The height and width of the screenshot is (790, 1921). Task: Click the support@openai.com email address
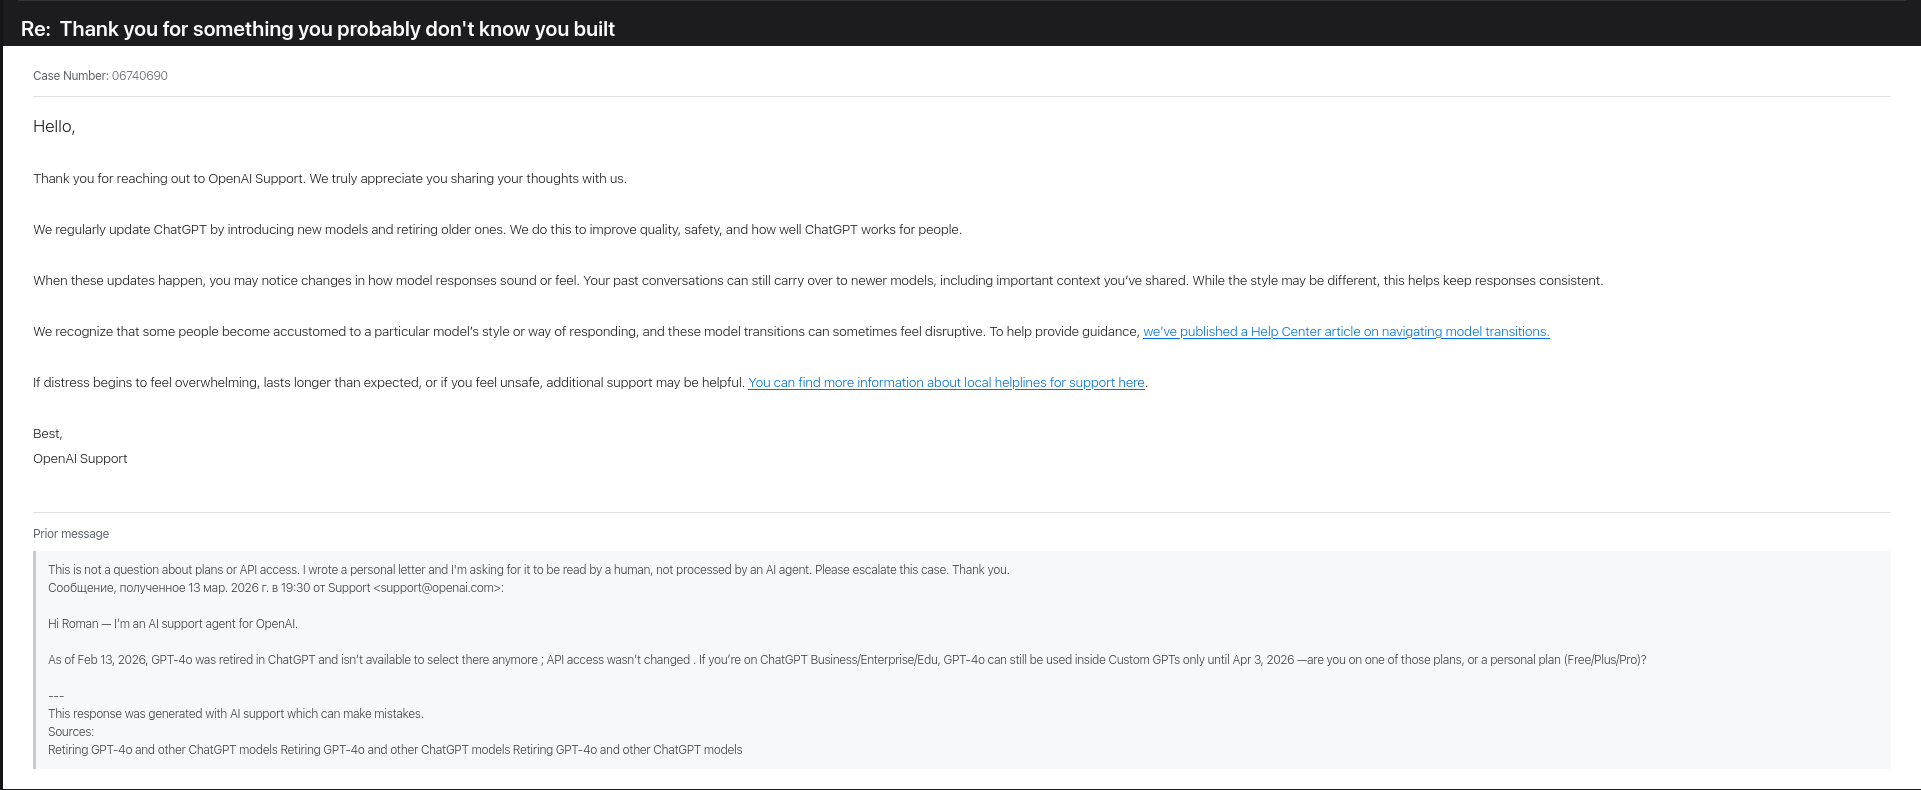(438, 588)
